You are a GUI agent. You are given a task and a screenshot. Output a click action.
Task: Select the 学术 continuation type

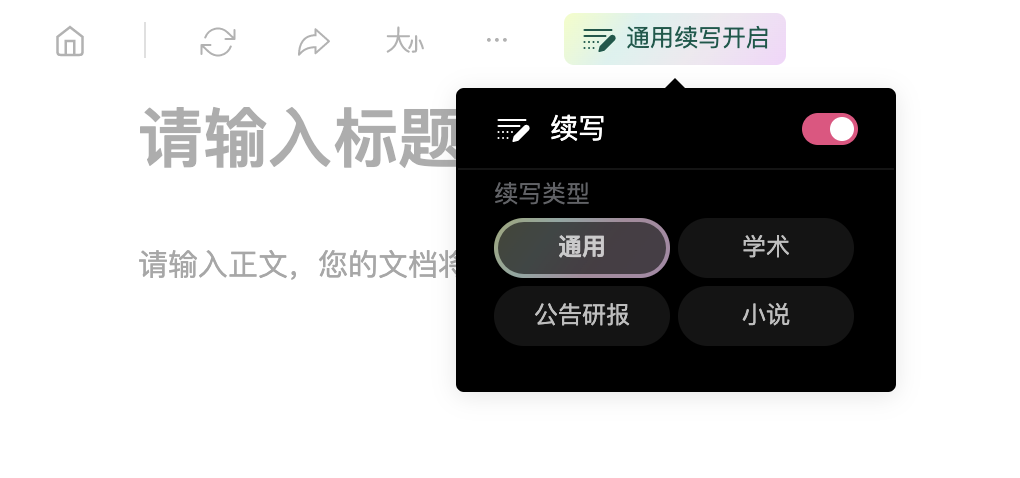coord(766,248)
